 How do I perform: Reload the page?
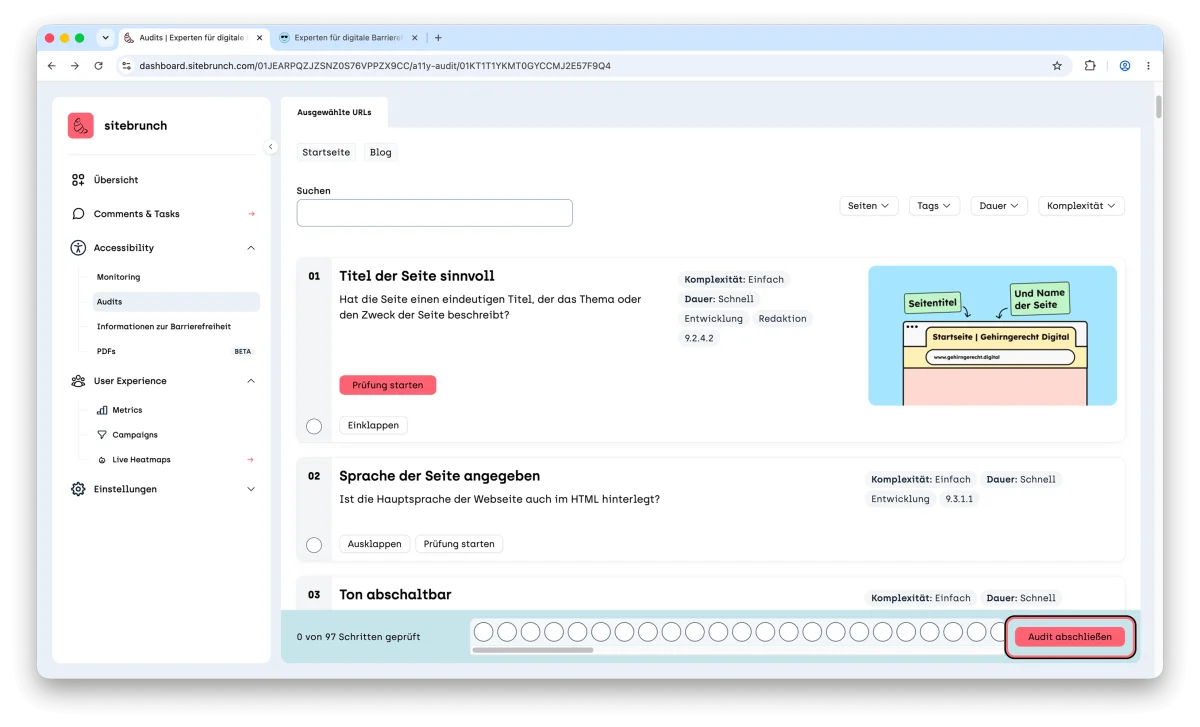tap(98, 66)
